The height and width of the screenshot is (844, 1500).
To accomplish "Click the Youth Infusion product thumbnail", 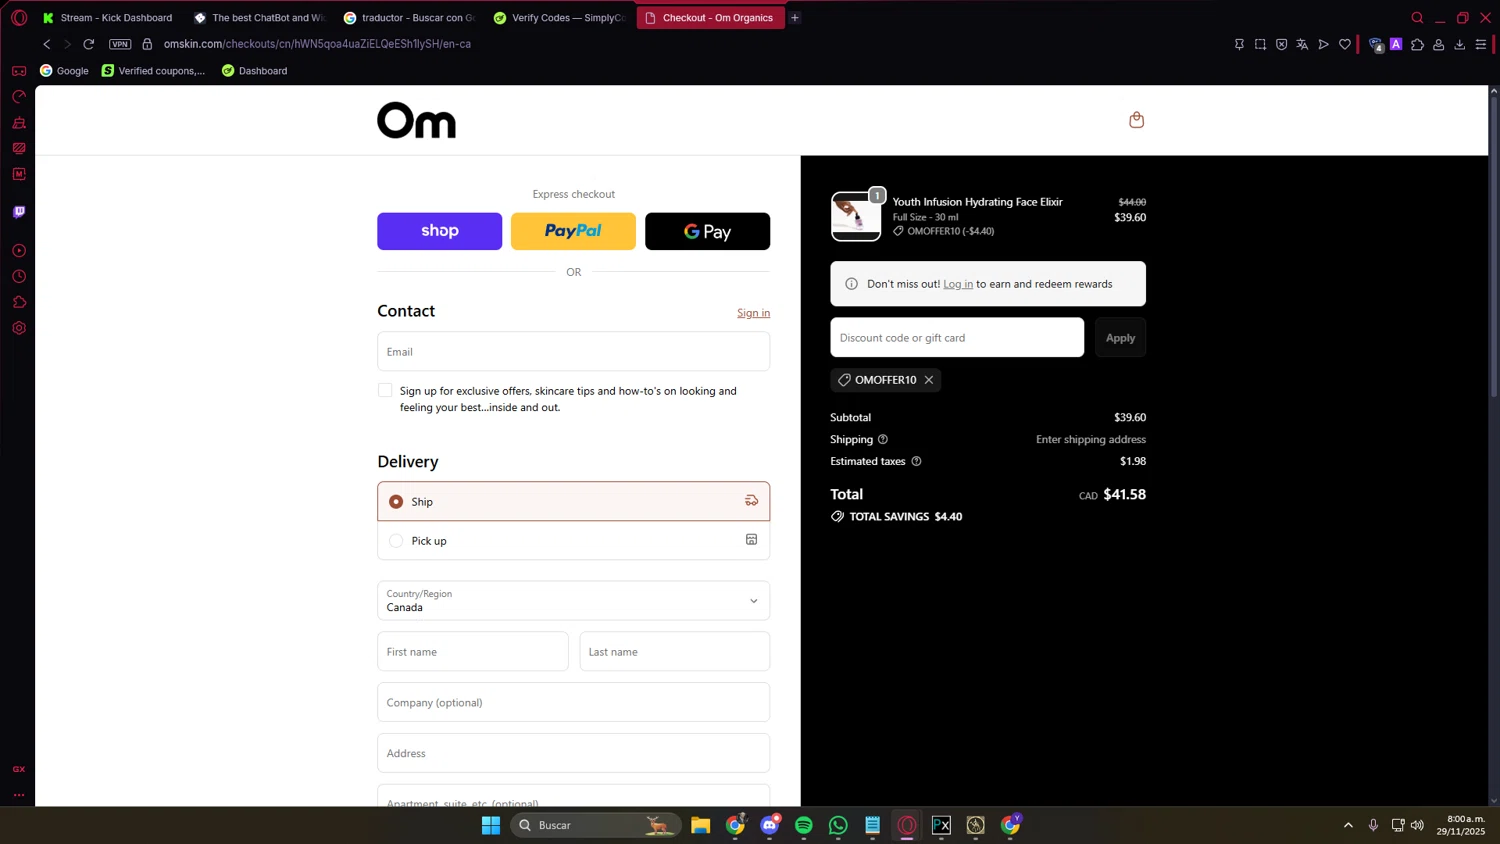I will (x=856, y=216).
